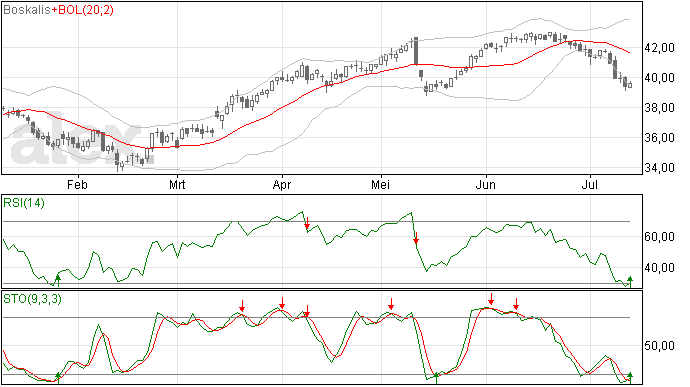The height and width of the screenshot is (387, 690).
Task: Click the 40,00 RSI axis value
Action: (659, 268)
